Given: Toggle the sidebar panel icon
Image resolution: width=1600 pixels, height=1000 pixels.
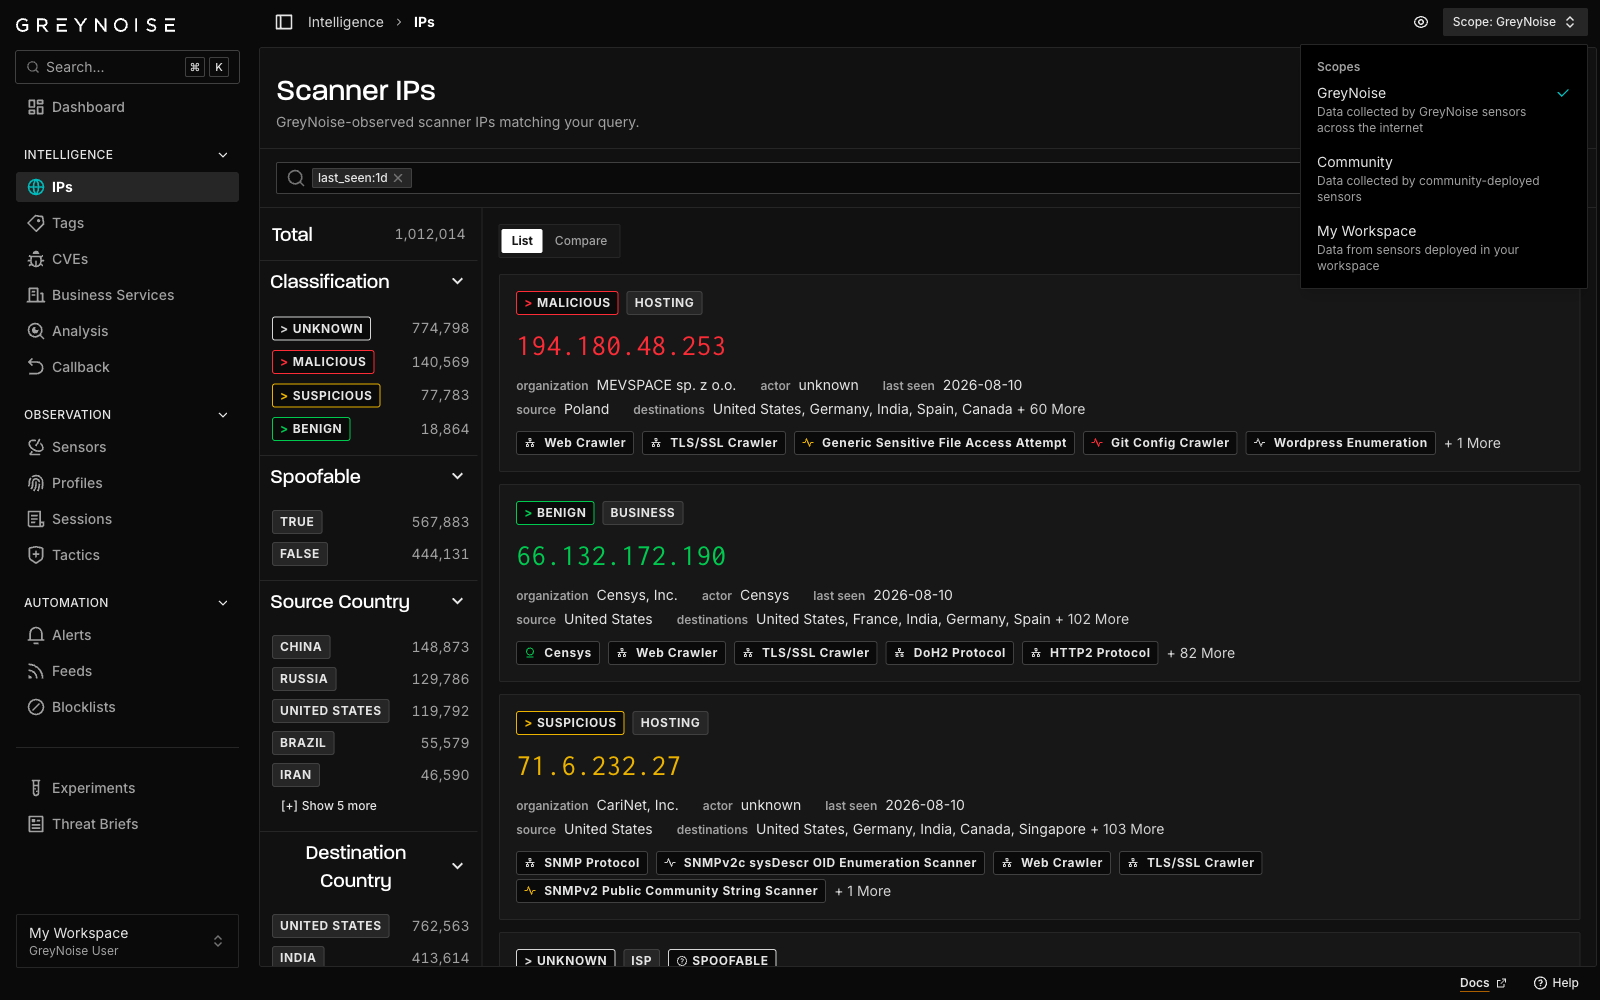Looking at the screenshot, I should pyautogui.click(x=284, y=22).
